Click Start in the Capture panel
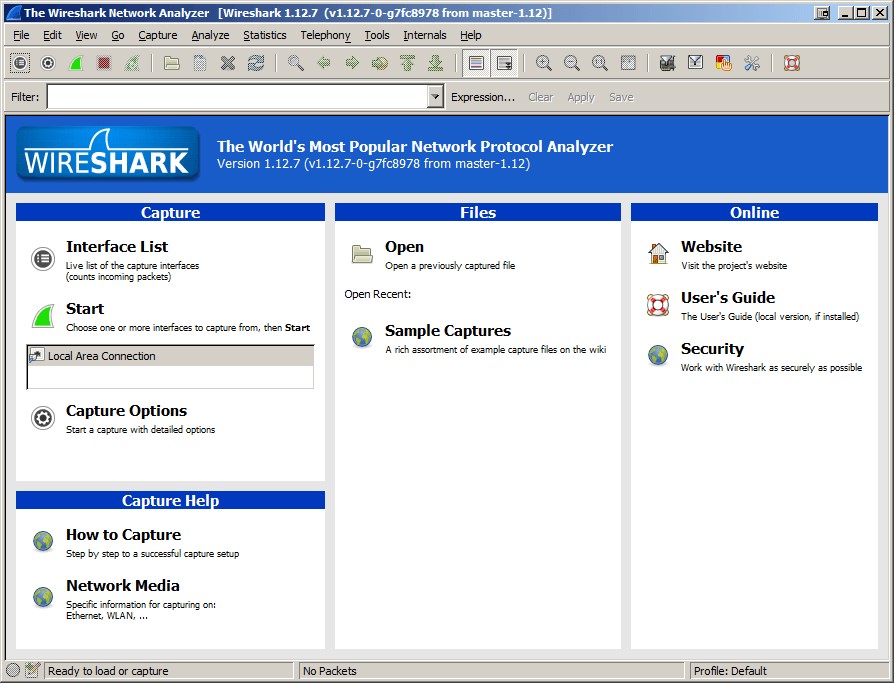894x683 pixels. (85, 309)
